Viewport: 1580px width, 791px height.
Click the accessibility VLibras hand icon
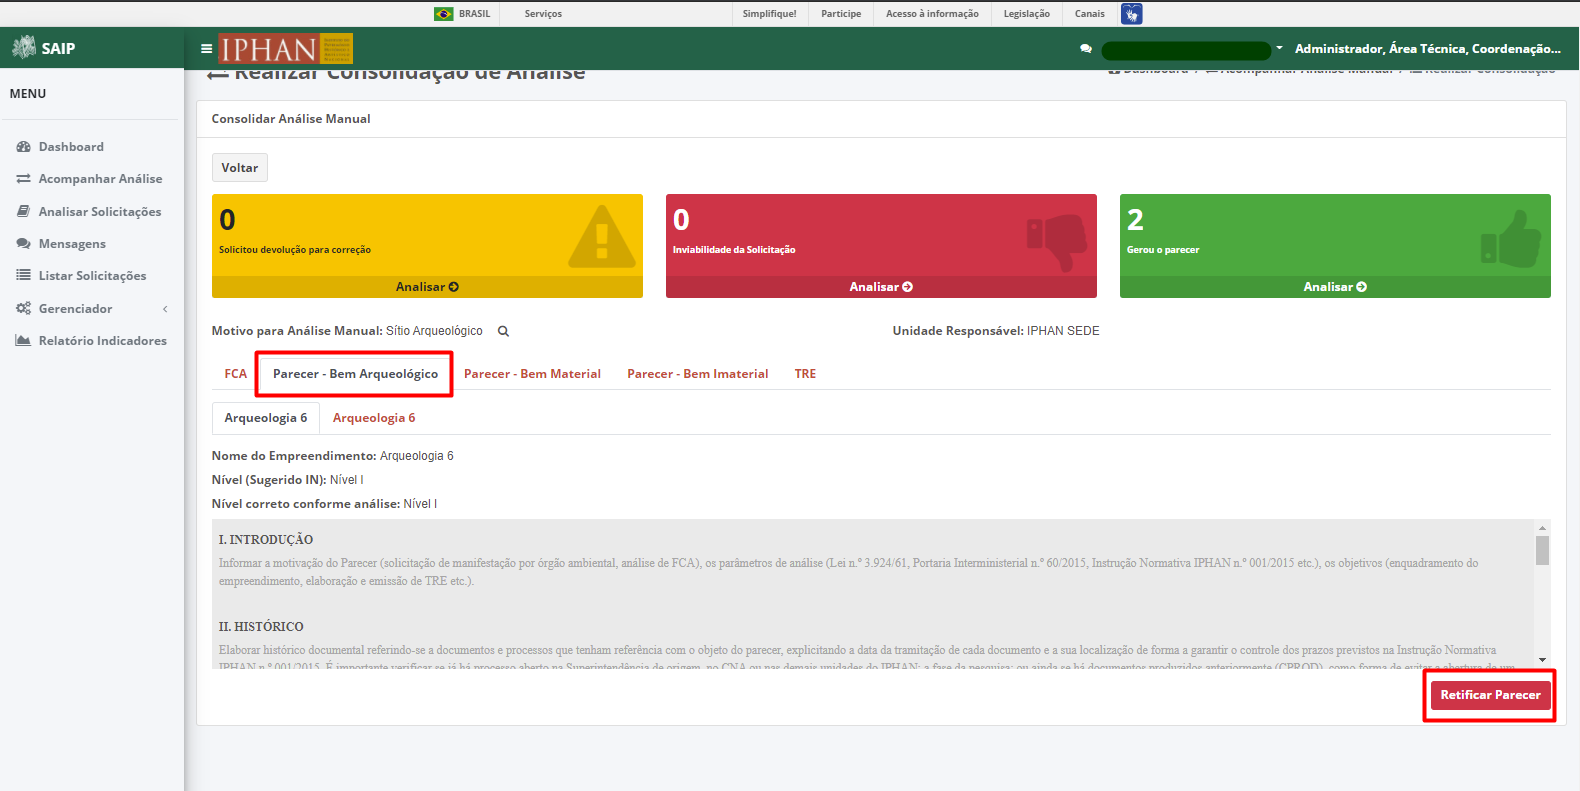coord(1131,14)
